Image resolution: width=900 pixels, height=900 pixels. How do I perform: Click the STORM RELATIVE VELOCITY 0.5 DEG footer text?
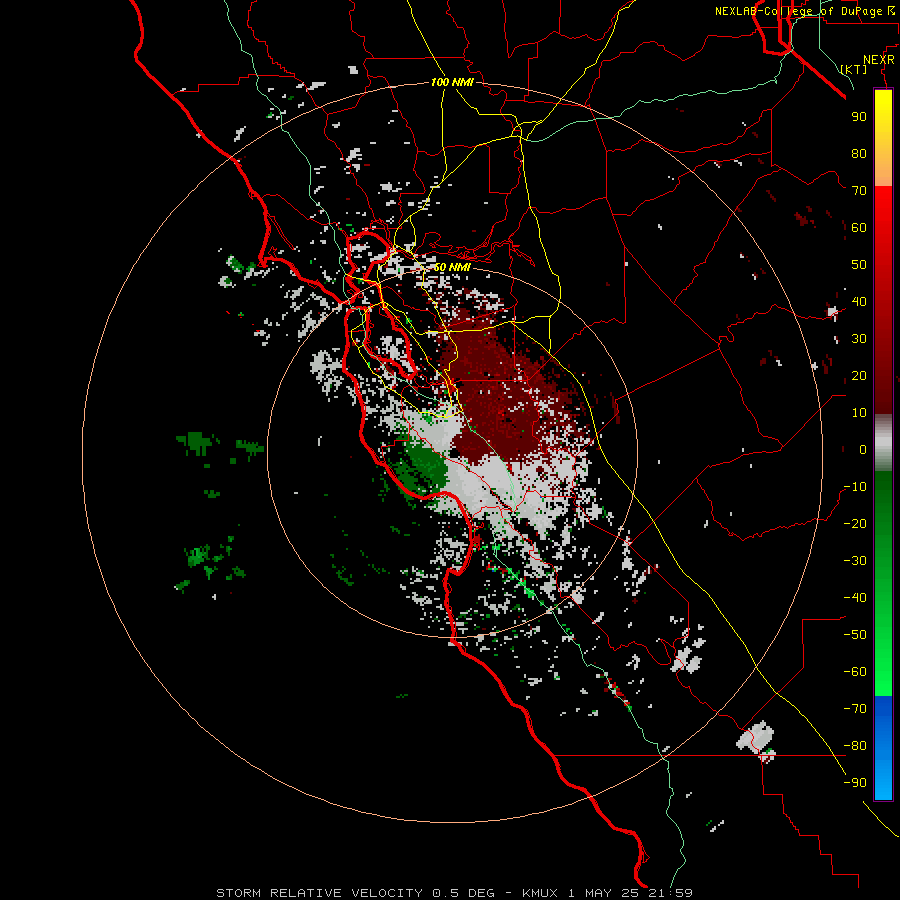pos(355,893)
